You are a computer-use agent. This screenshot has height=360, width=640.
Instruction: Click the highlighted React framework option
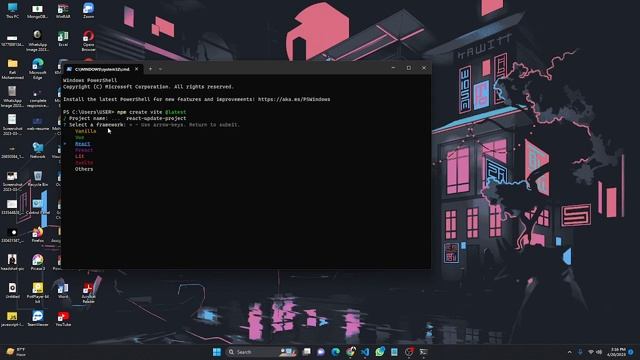tap(82, 144)
